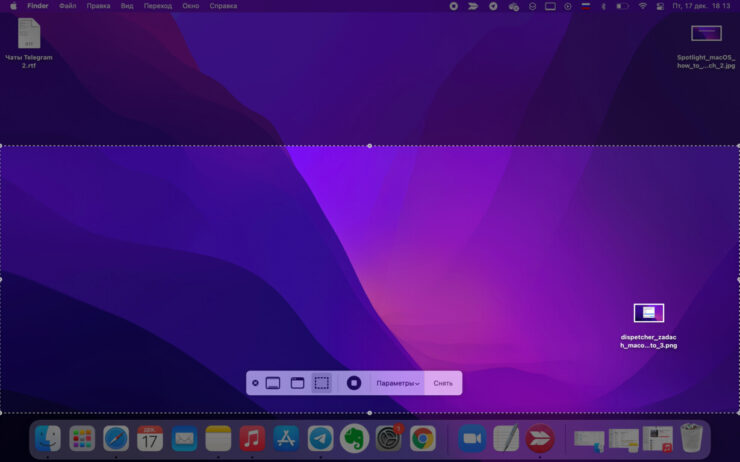This screenshot has height=462, width=740.
Task: Open Telegram from the Dock
Action: click(x=320, y=438)
